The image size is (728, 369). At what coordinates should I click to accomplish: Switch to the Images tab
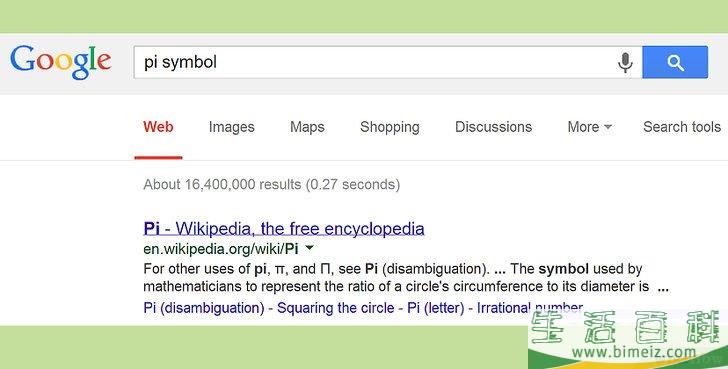[232, 127]
